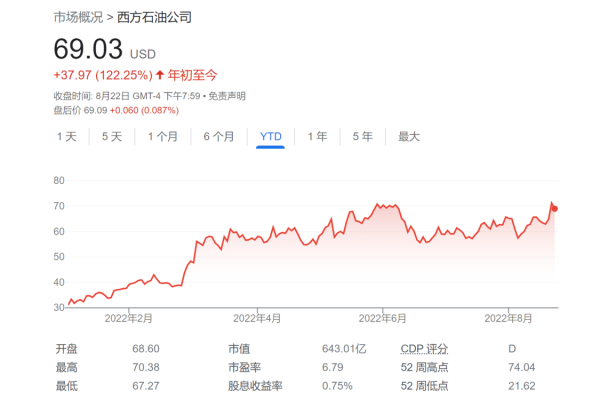
Task: Click the 市盈率 value 6.79
Action: pos(333,367)
